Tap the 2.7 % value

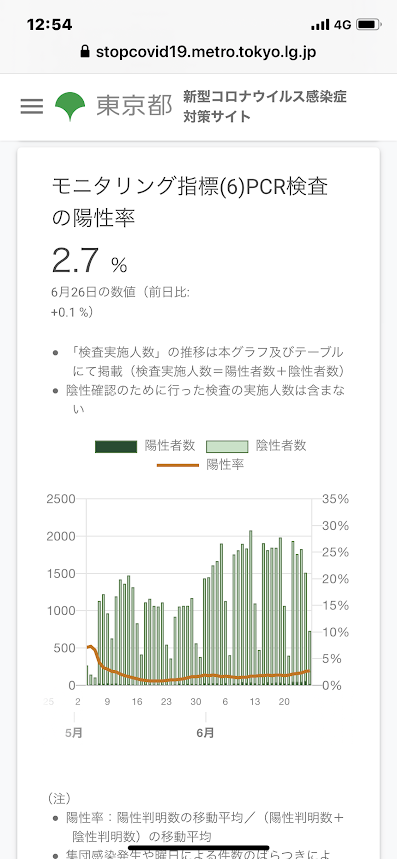point(90,261)
